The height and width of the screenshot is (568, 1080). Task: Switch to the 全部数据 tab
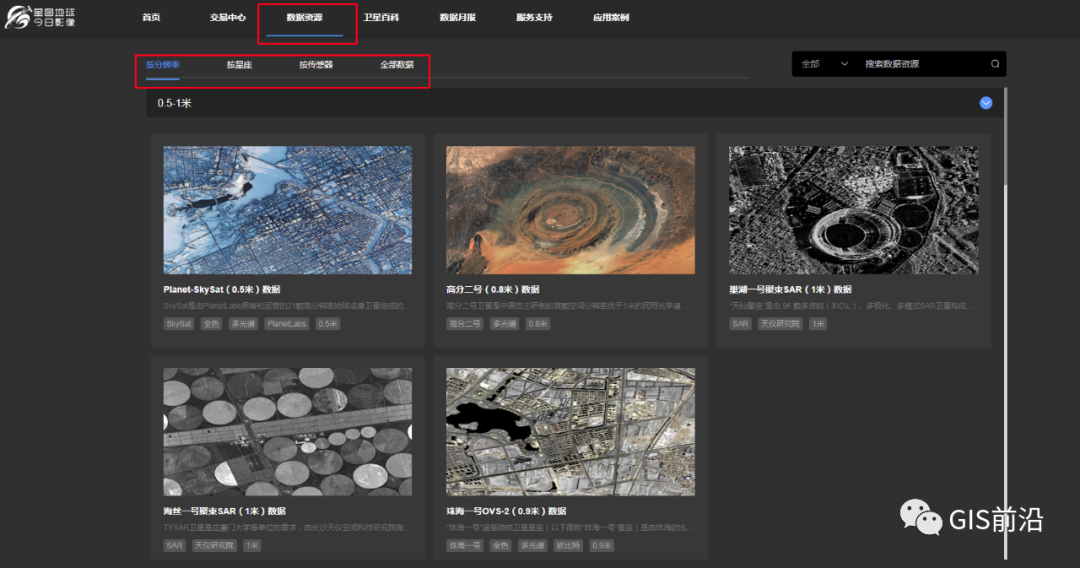[397, 65]
